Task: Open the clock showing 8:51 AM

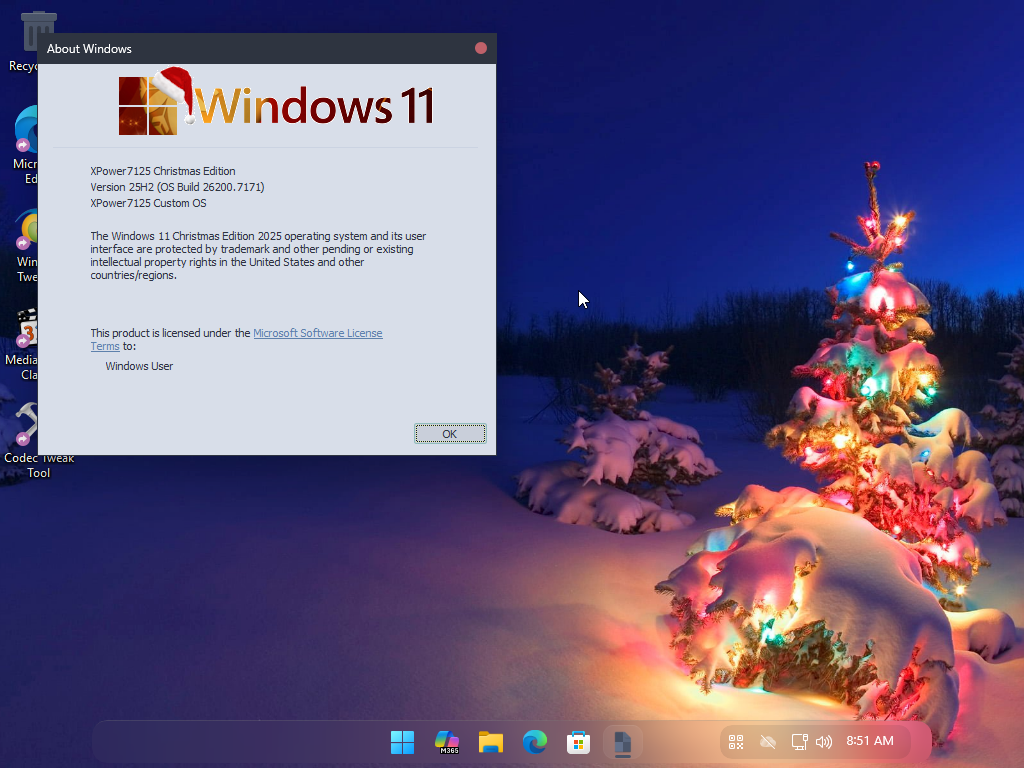Action: 870,741
